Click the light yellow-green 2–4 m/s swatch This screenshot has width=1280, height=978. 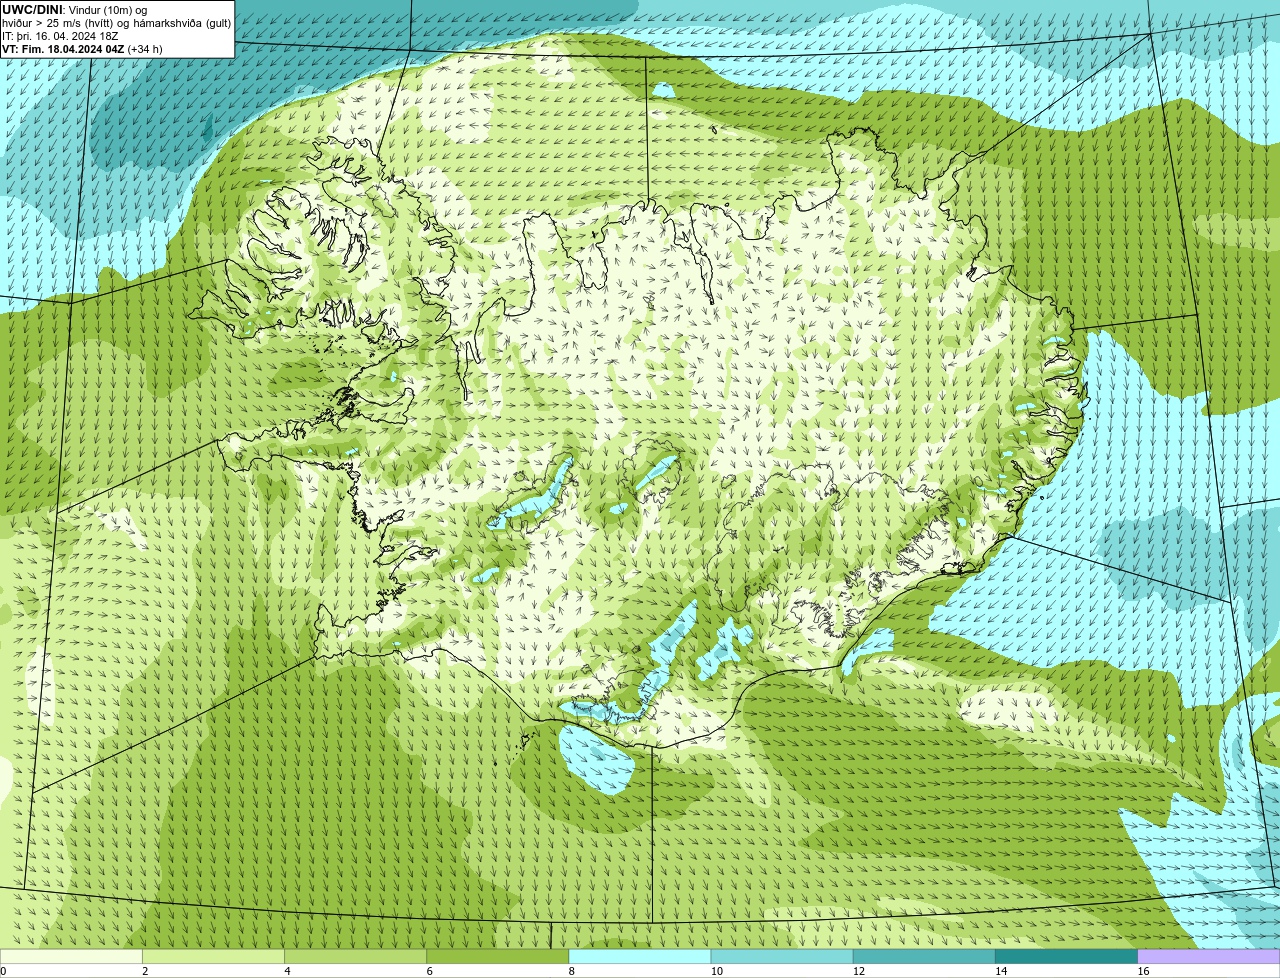pyautogui.click(x=213, y=956)
